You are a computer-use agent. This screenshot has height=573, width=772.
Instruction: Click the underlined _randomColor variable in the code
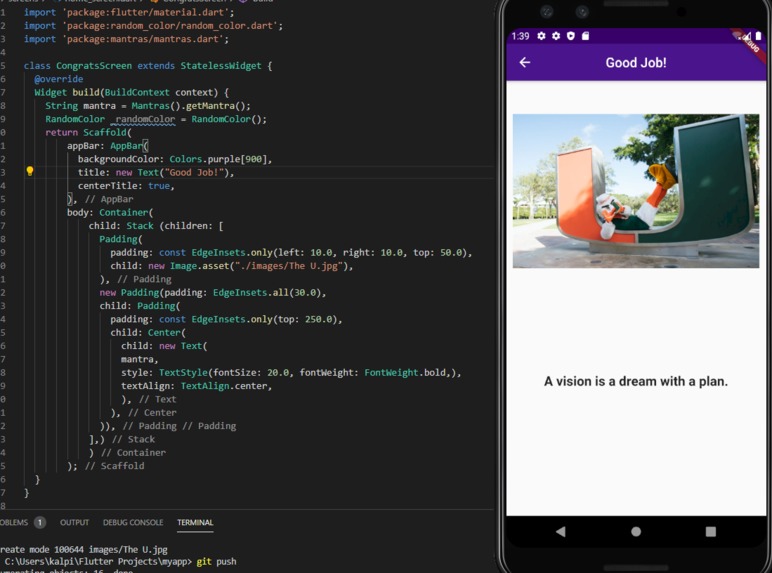tap(144, 119)
